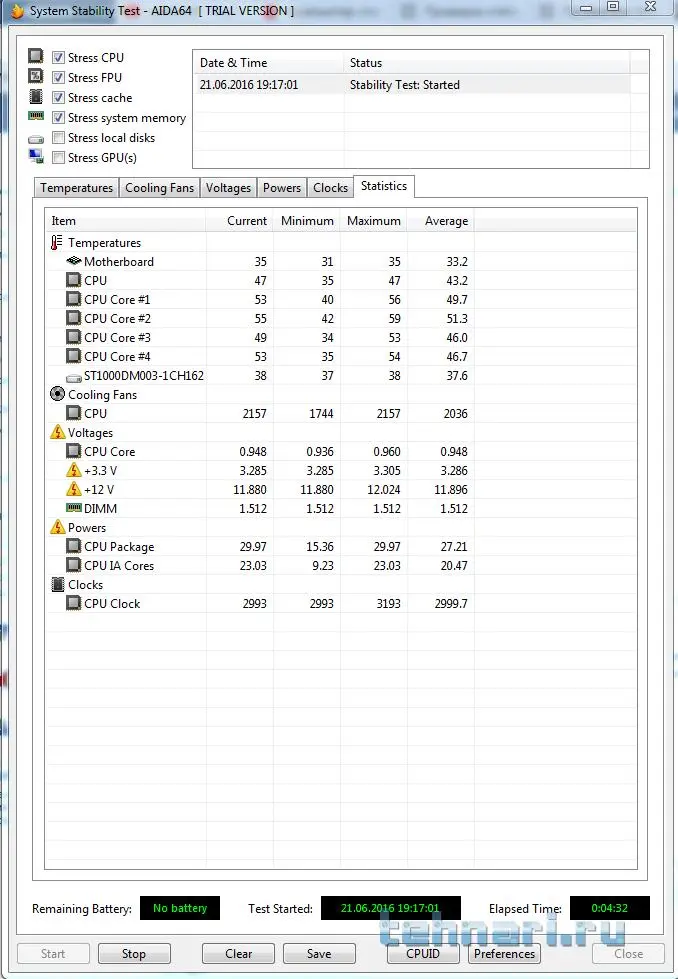Screen dimensions: 678x979
Task: Click the AIDA64 flame title bar icon
Action: pyautogui.click(x=17, y=11)
